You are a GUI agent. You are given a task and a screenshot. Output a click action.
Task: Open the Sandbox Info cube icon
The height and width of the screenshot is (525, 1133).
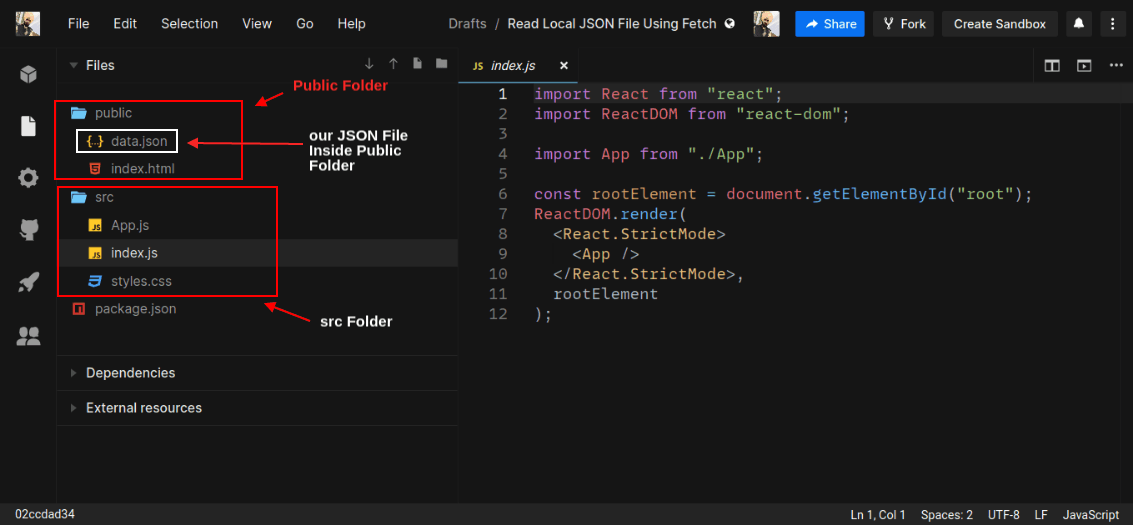[28, 74]
